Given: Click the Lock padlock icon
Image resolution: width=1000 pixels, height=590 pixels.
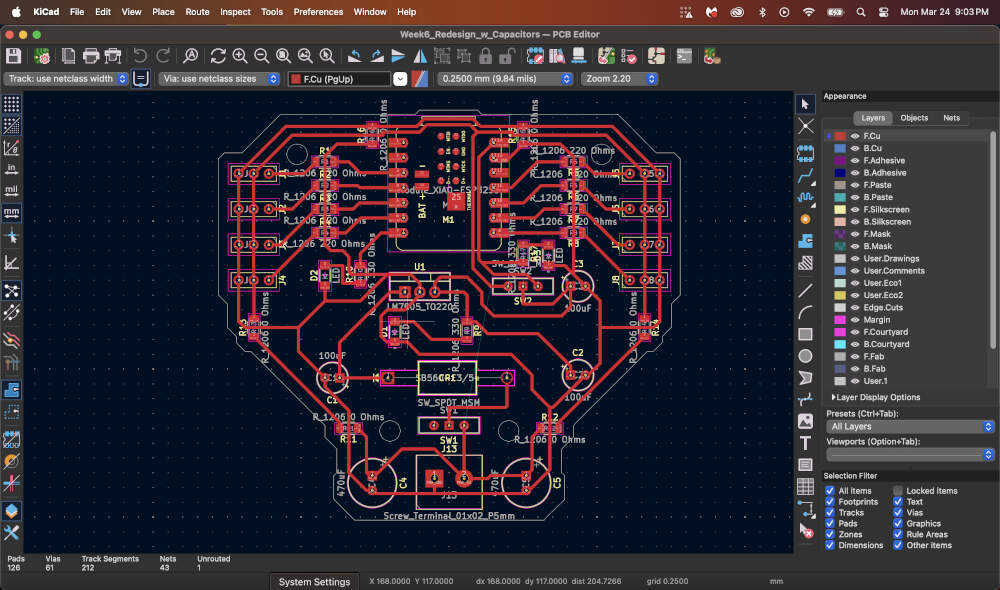Looking at the screenshot, I should (x=485, y=56).
